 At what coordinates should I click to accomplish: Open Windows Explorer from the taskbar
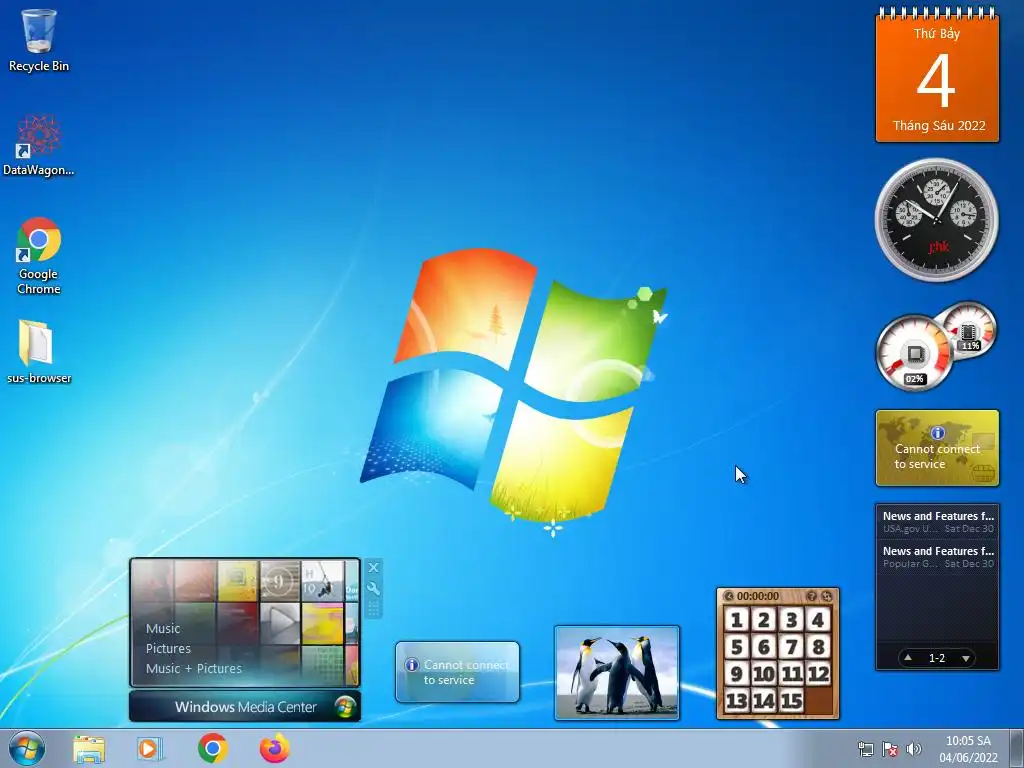(89, 749)
